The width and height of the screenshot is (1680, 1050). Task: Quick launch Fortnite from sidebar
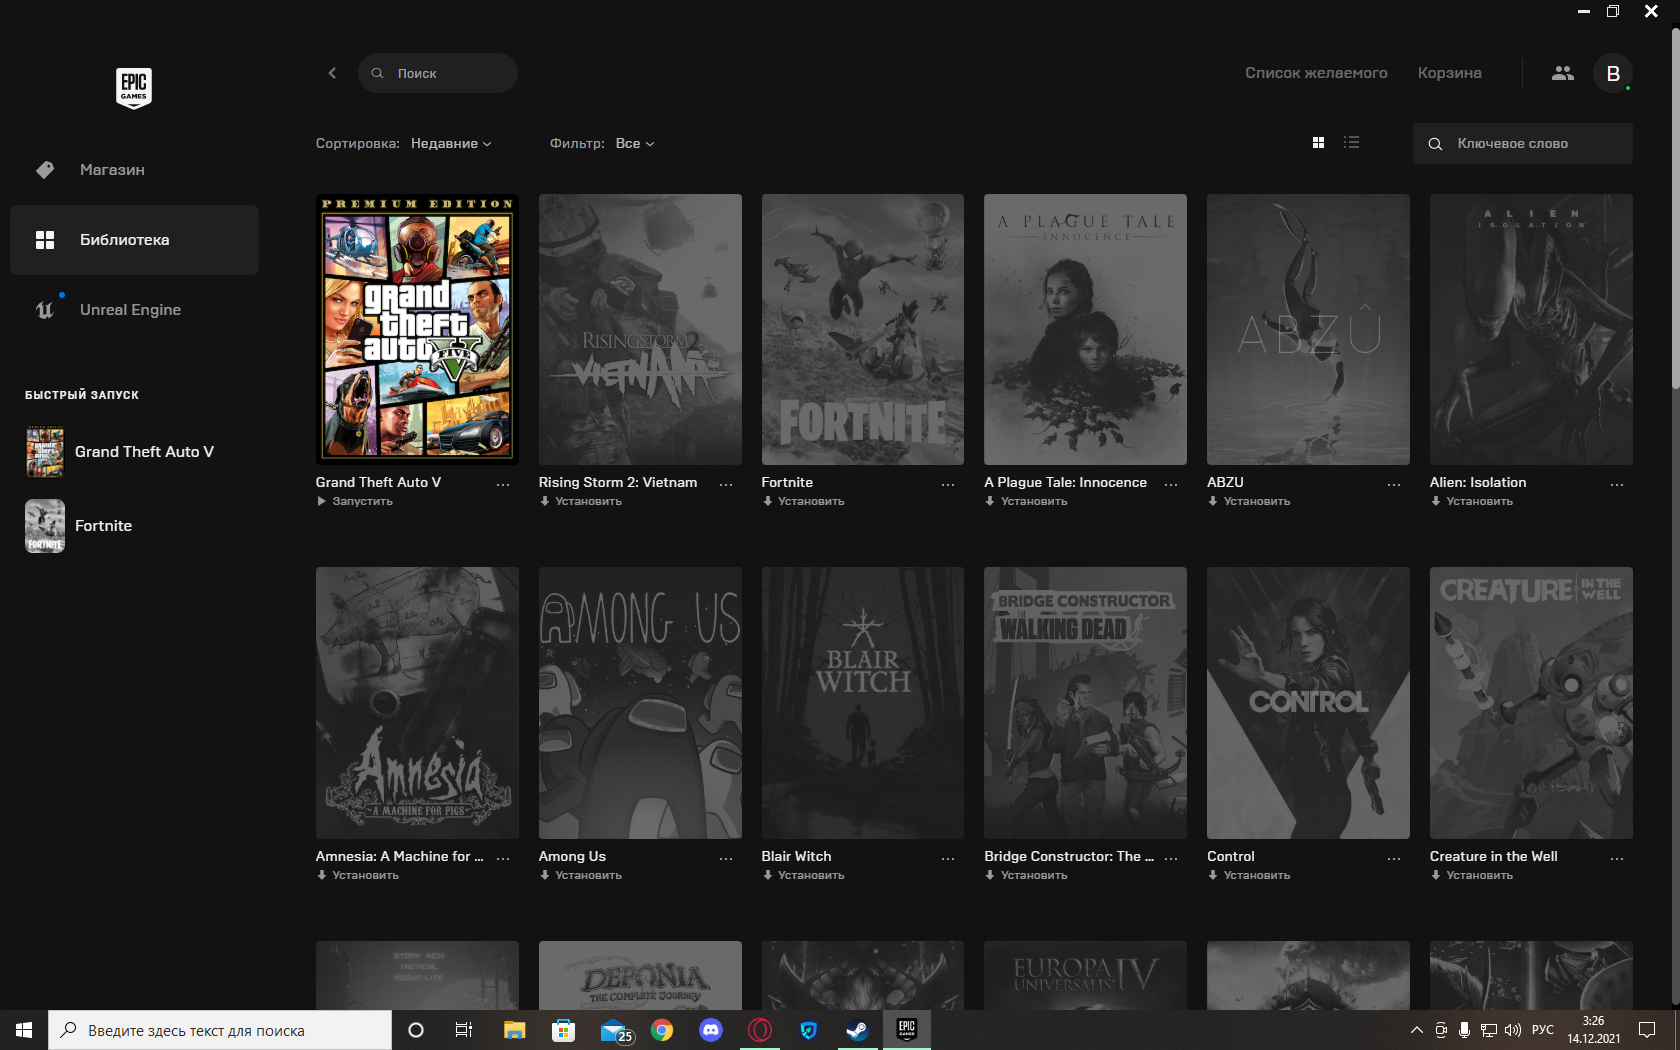(x=134, y=526)
